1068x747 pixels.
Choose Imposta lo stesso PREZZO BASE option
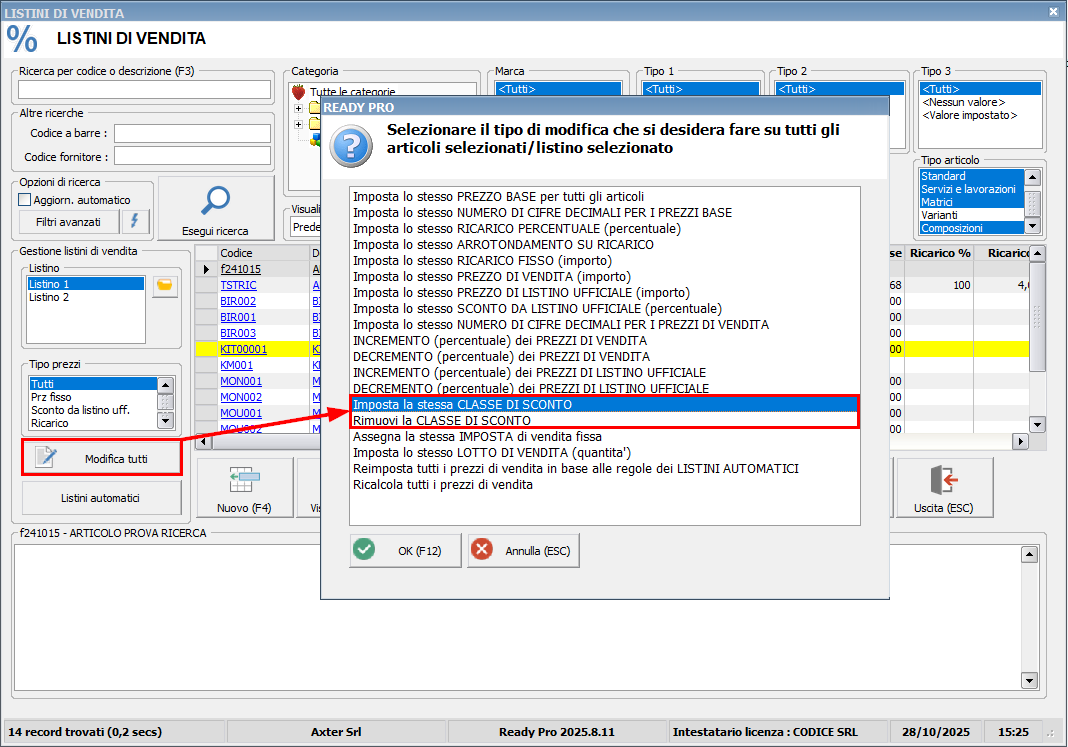[499, 197]
